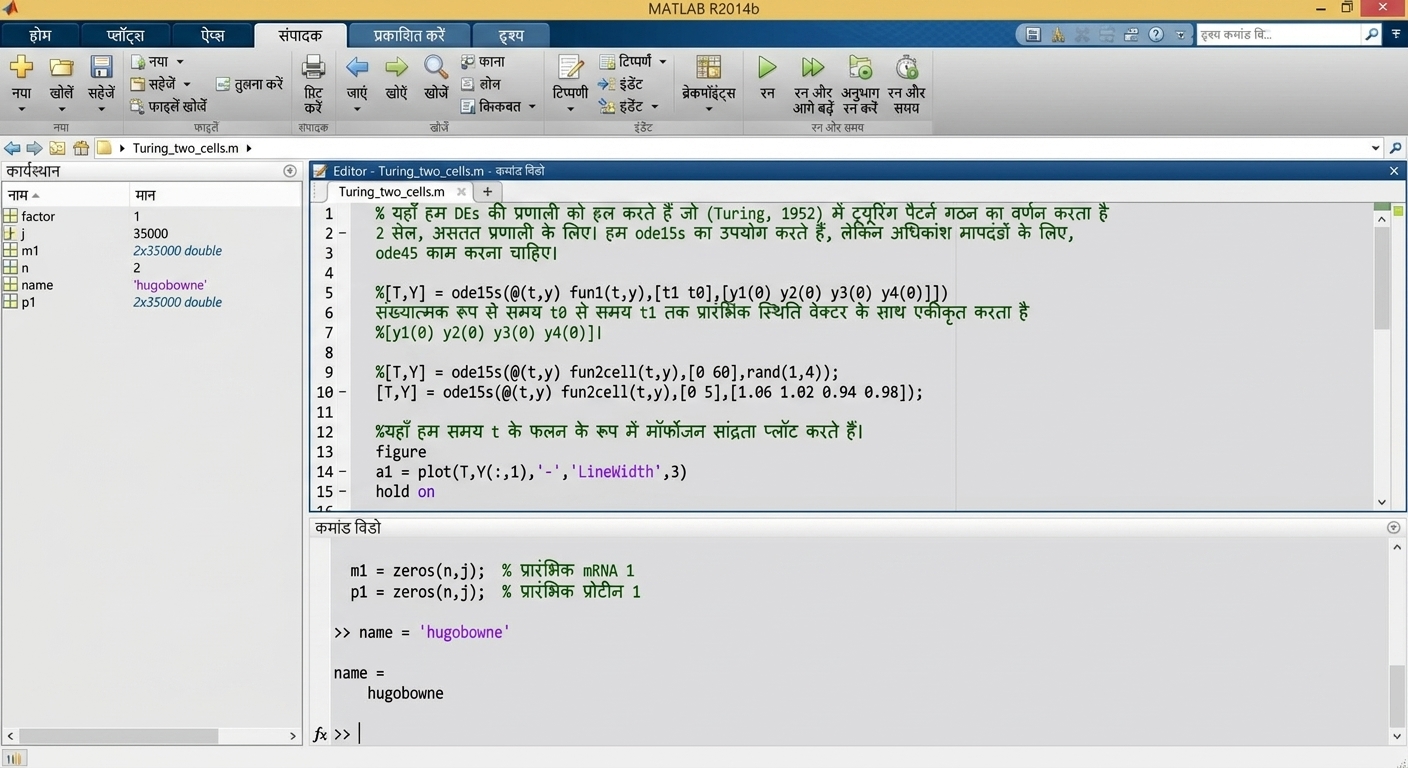Click the फाना button in the खोजें group

[482, 62]
